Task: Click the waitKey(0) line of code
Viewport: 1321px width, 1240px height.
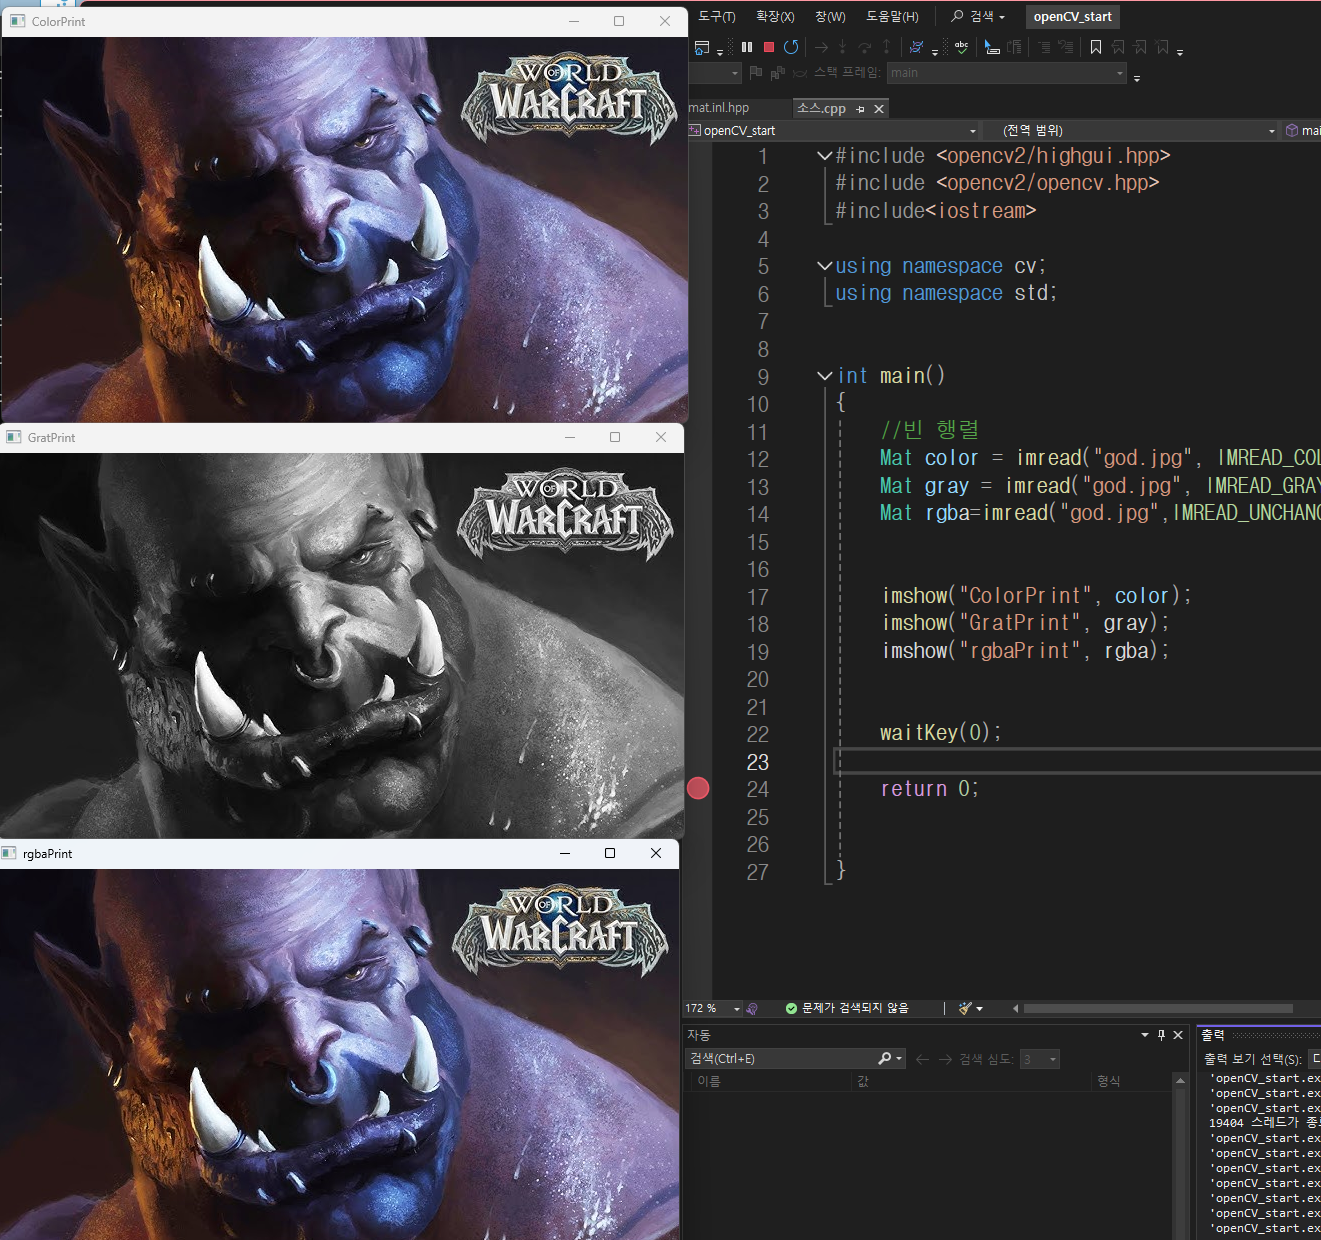Action: pos(940,732)
